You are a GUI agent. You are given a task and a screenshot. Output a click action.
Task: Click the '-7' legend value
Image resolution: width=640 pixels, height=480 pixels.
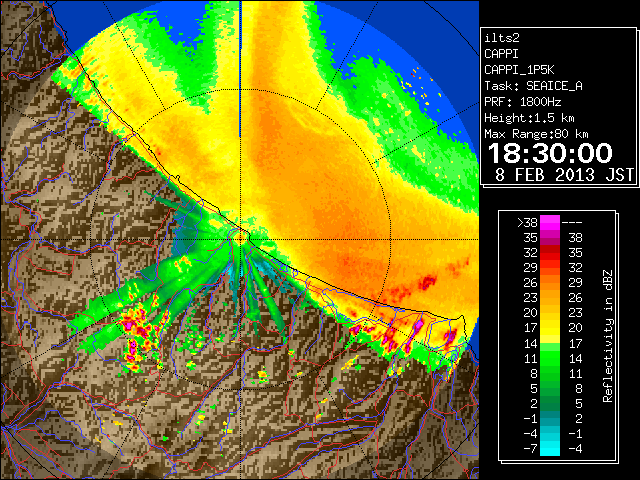click(x=530, y=449)
